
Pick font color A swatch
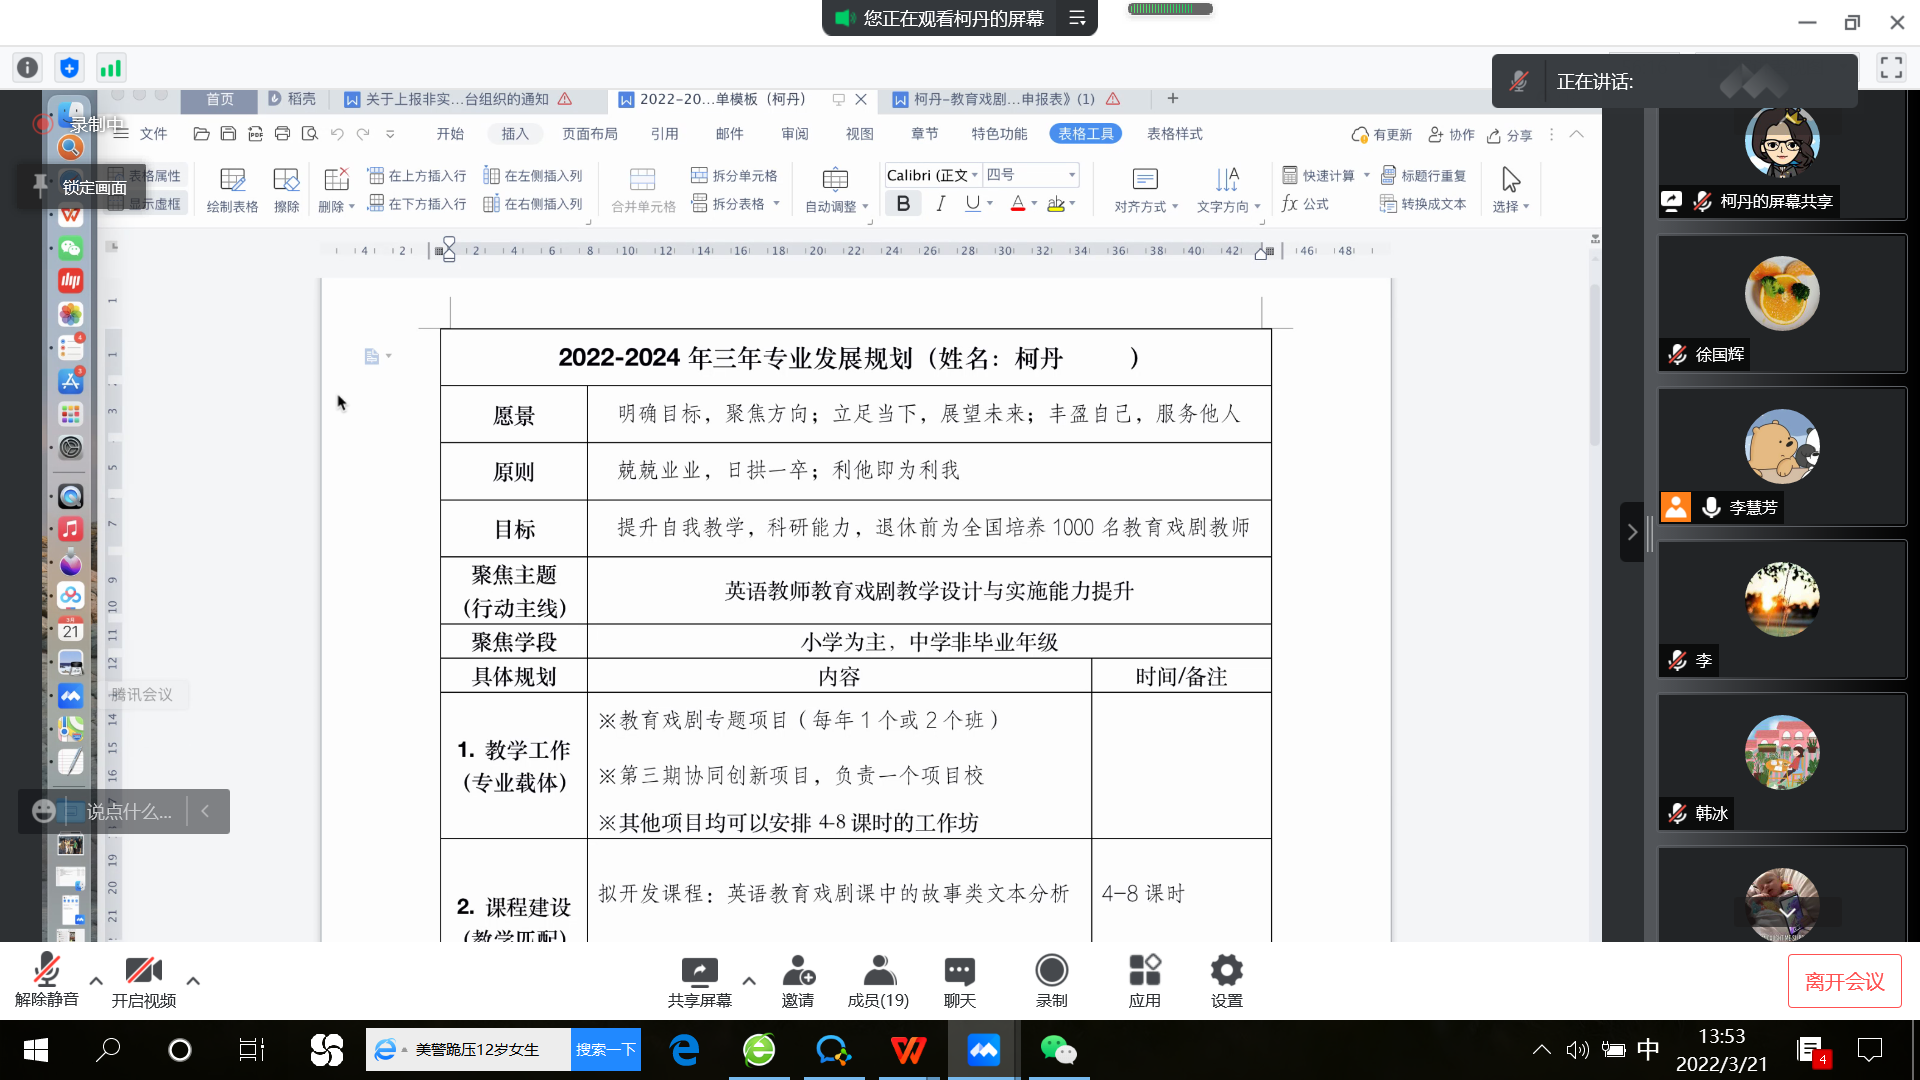pos(1017,204)
